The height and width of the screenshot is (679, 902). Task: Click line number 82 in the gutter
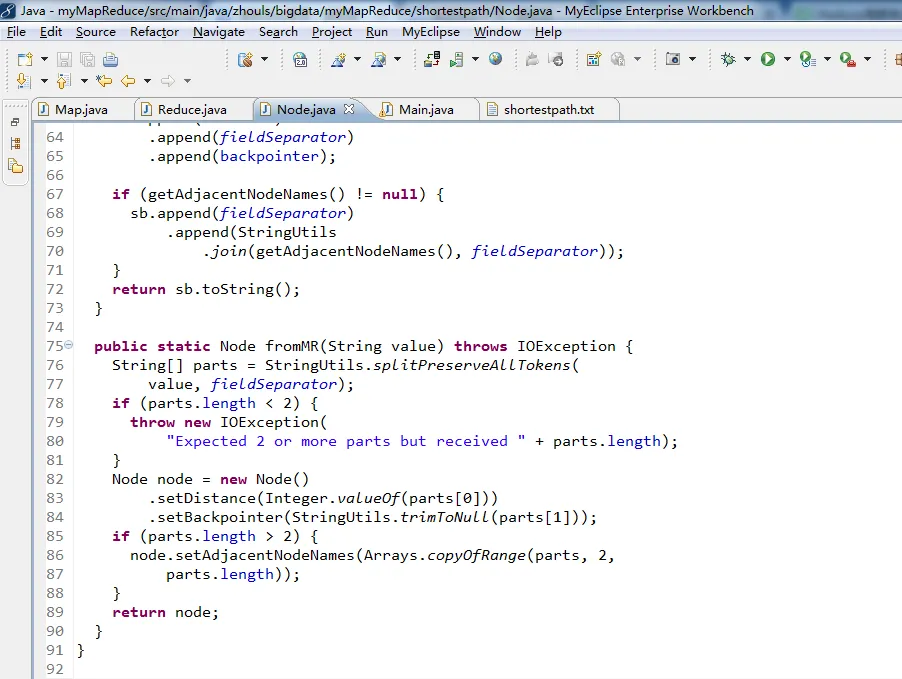[55, 479]
